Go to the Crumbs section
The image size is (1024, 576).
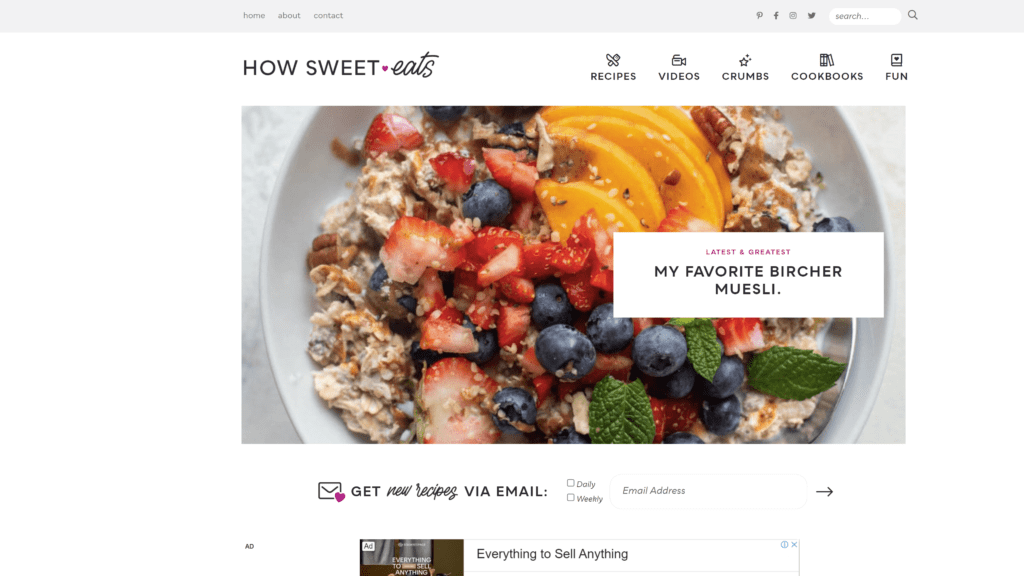(x=745, y=68)
